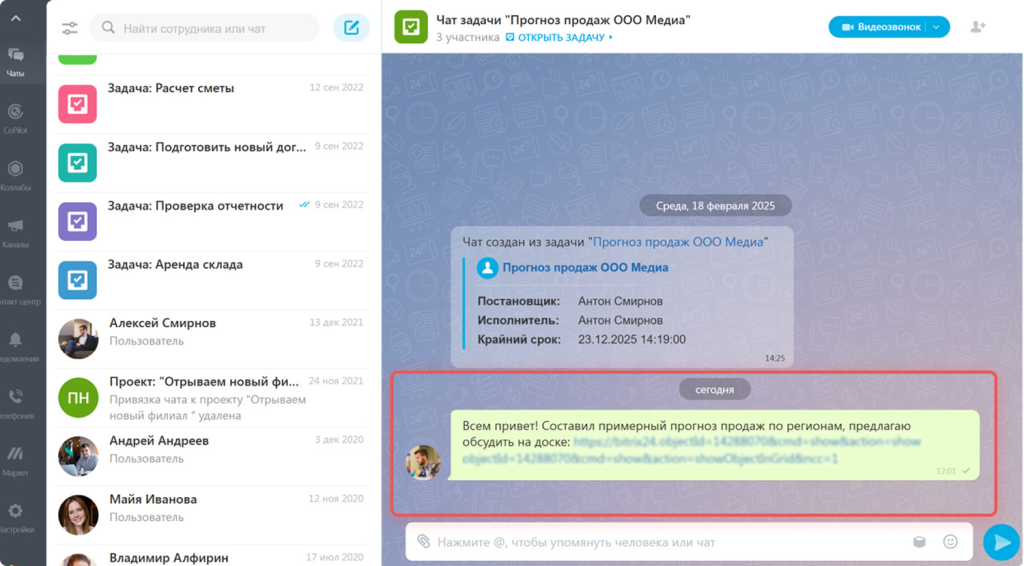Open chat list filter settings icon

tap(69, 28)
